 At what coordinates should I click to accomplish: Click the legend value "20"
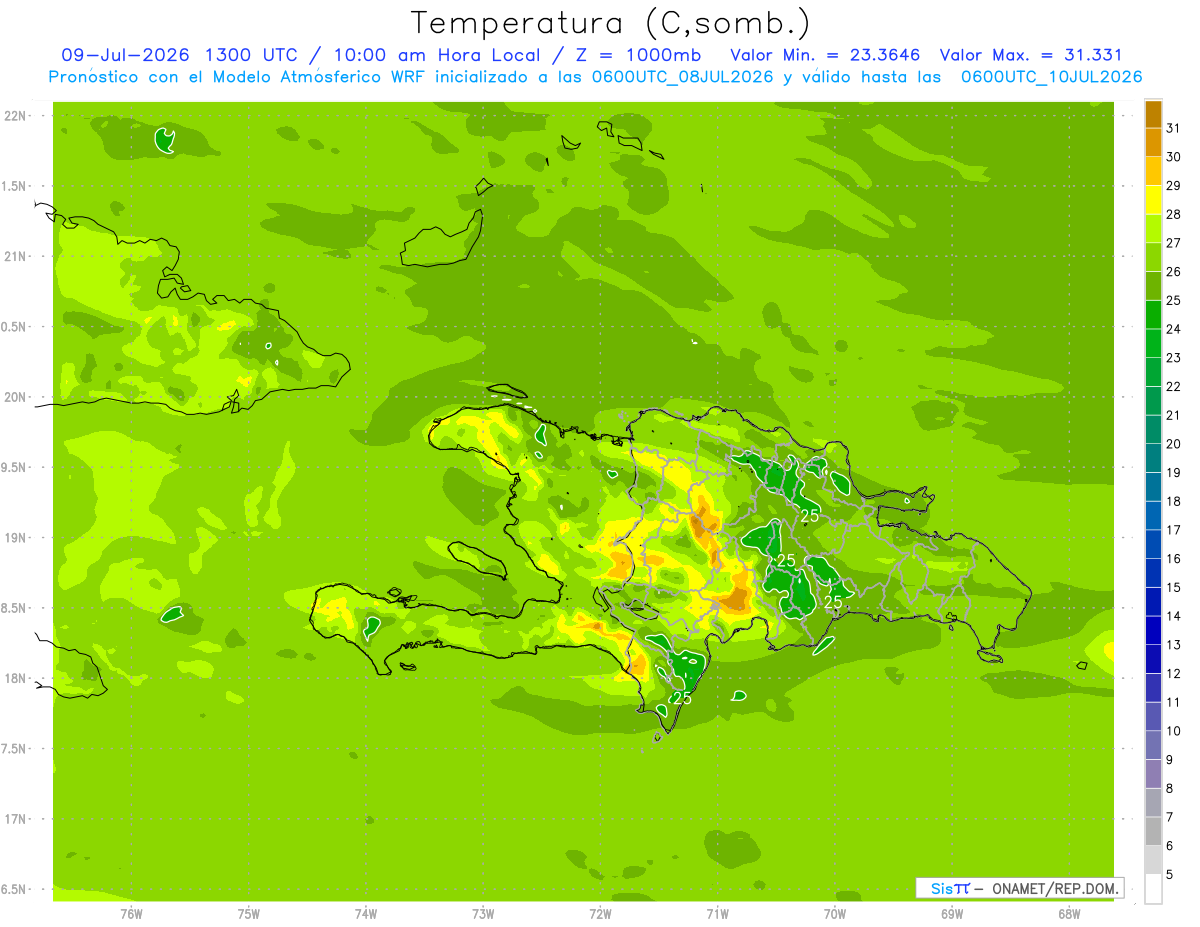click(1173, 444)
